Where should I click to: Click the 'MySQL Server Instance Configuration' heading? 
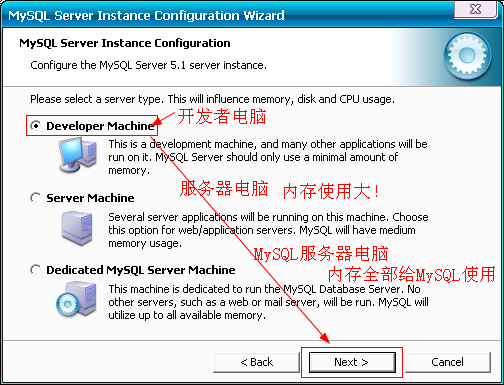click(125, 43)
